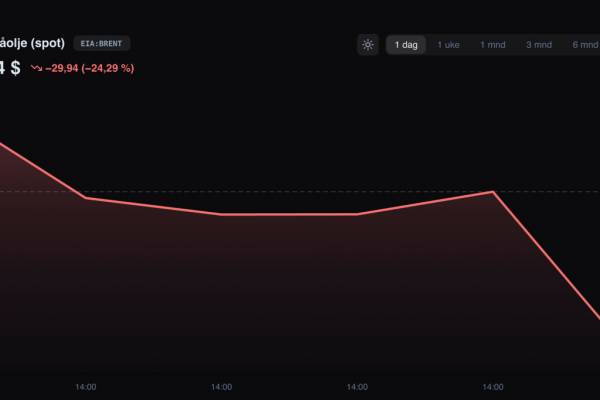Viewport: 600px width, 400px height.
Task: Show the "3 mnd" chart period
Action: [x=539, y=45]
